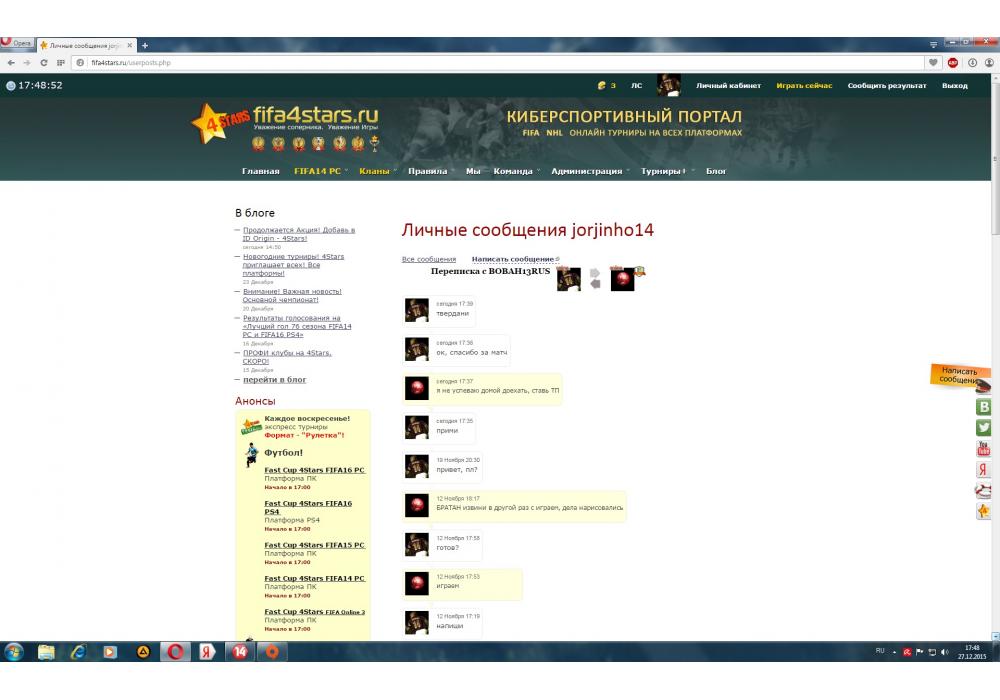The height and width of the screenshot is (700, 1000).
Task: Go to the Блог menu item
Action: [x=716, y=171]
